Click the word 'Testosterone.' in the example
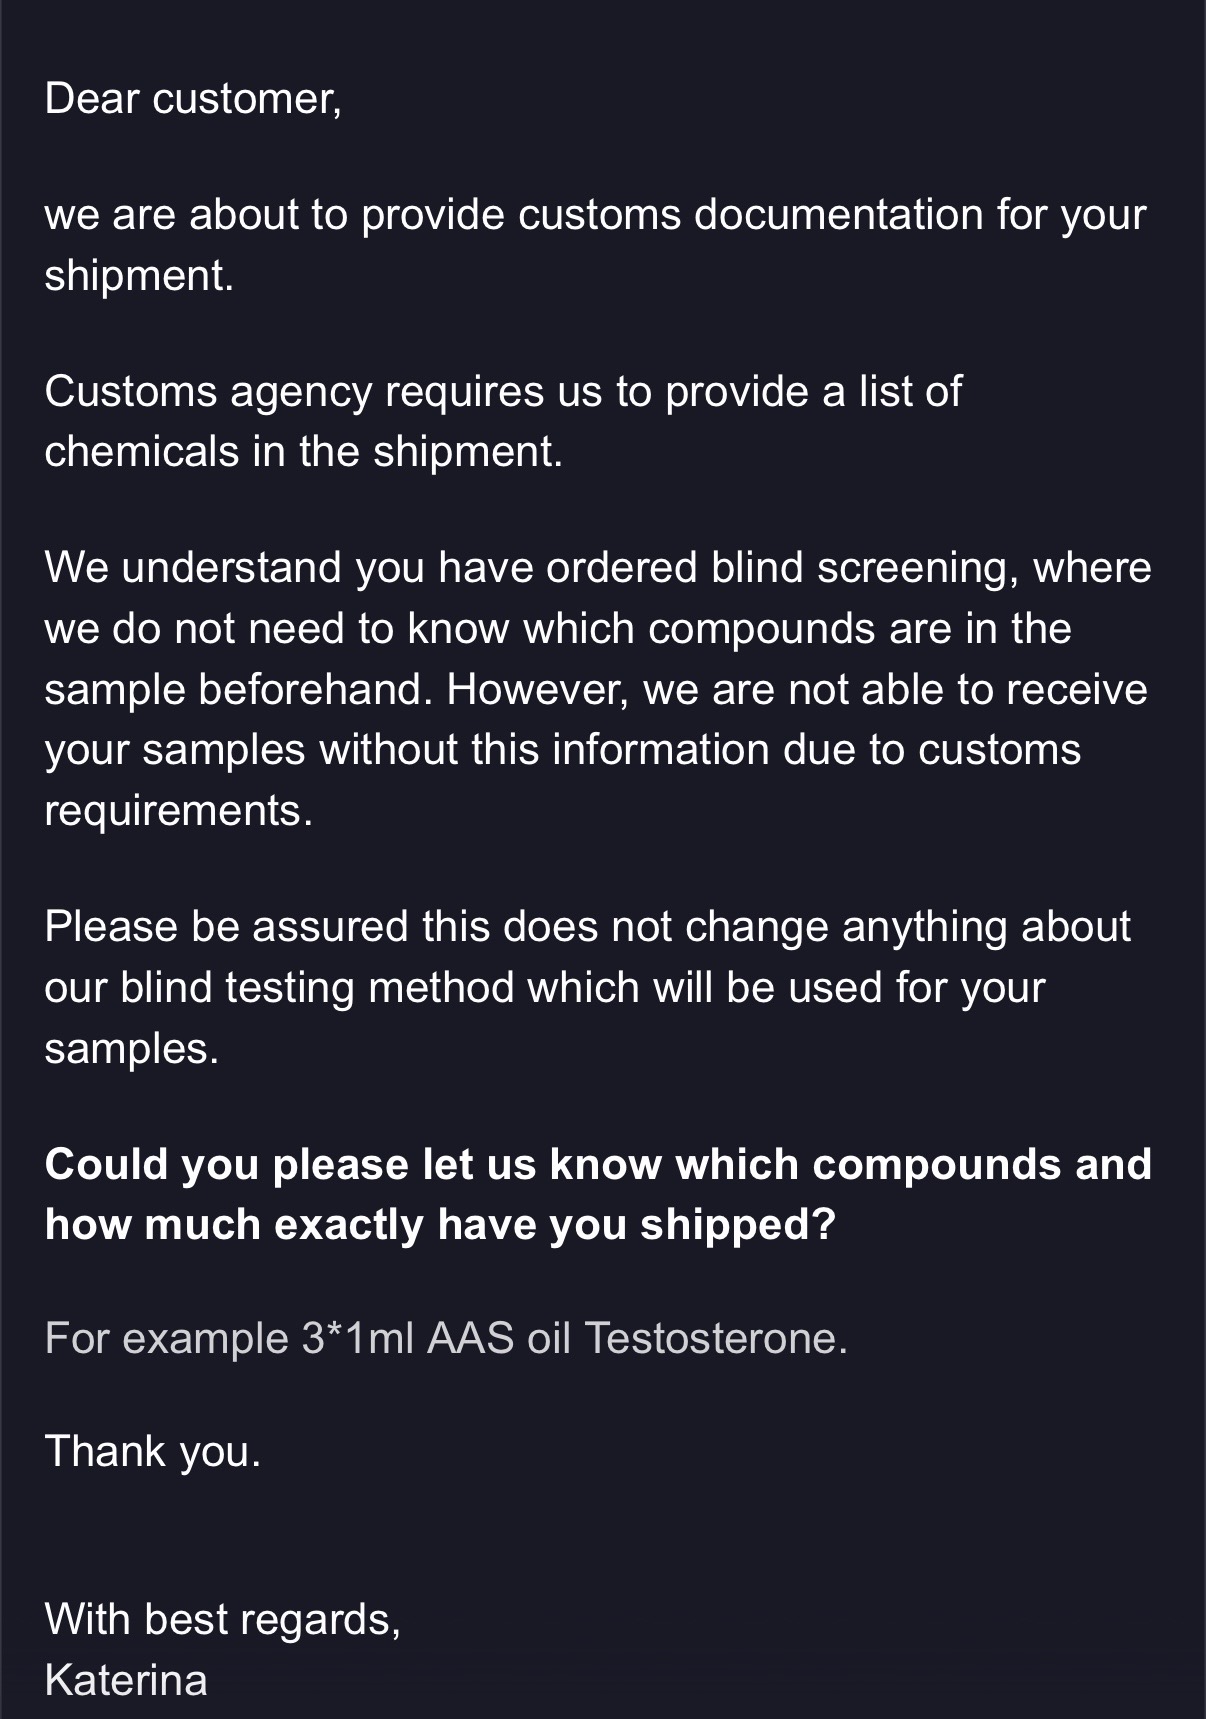This screenshot has width=1206, height=1719. tap(716, 1338)
